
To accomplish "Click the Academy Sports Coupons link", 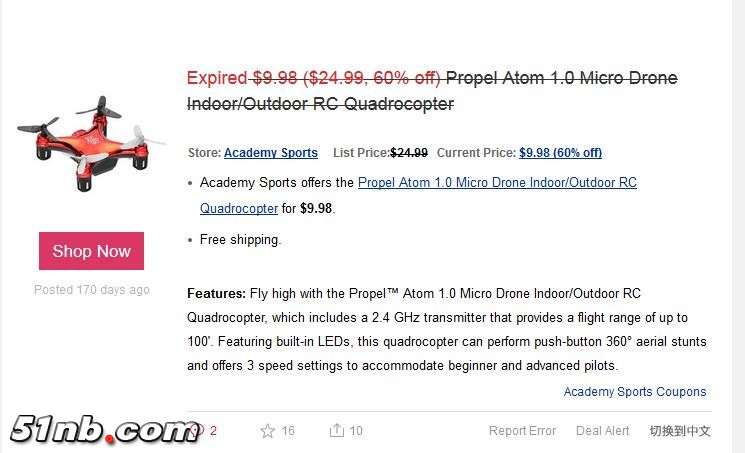I will pyautogui.click(x=635, y=392).
